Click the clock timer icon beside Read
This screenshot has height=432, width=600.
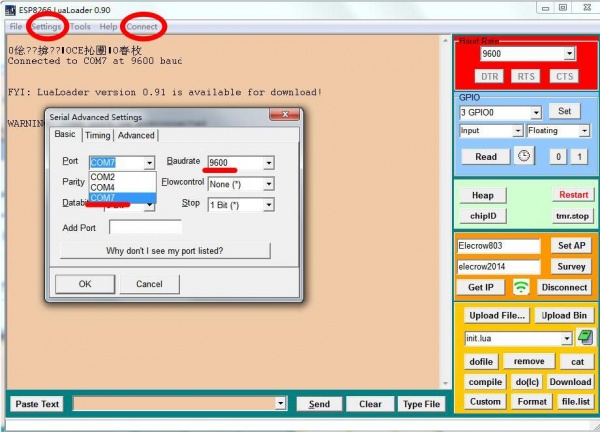[523, 156]
